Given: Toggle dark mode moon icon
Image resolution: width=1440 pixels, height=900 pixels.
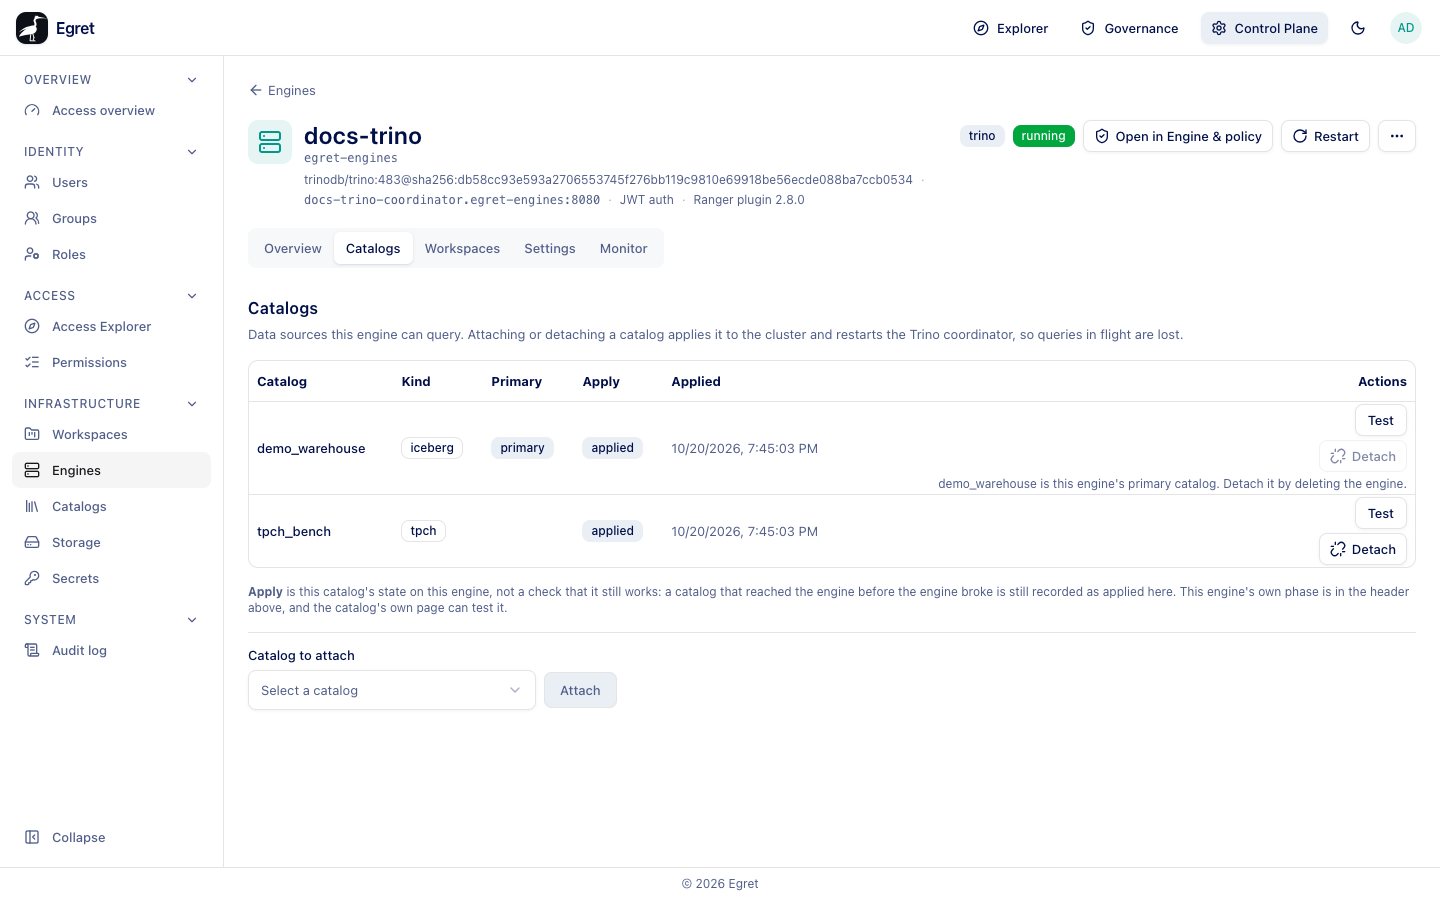Looking at the screenshot, I should tap(1358, 28).
